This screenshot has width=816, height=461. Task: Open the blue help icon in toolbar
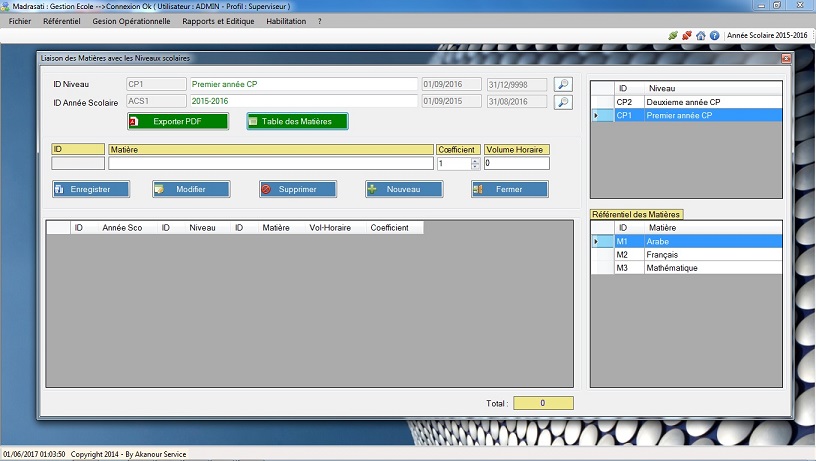pos(715,35)
